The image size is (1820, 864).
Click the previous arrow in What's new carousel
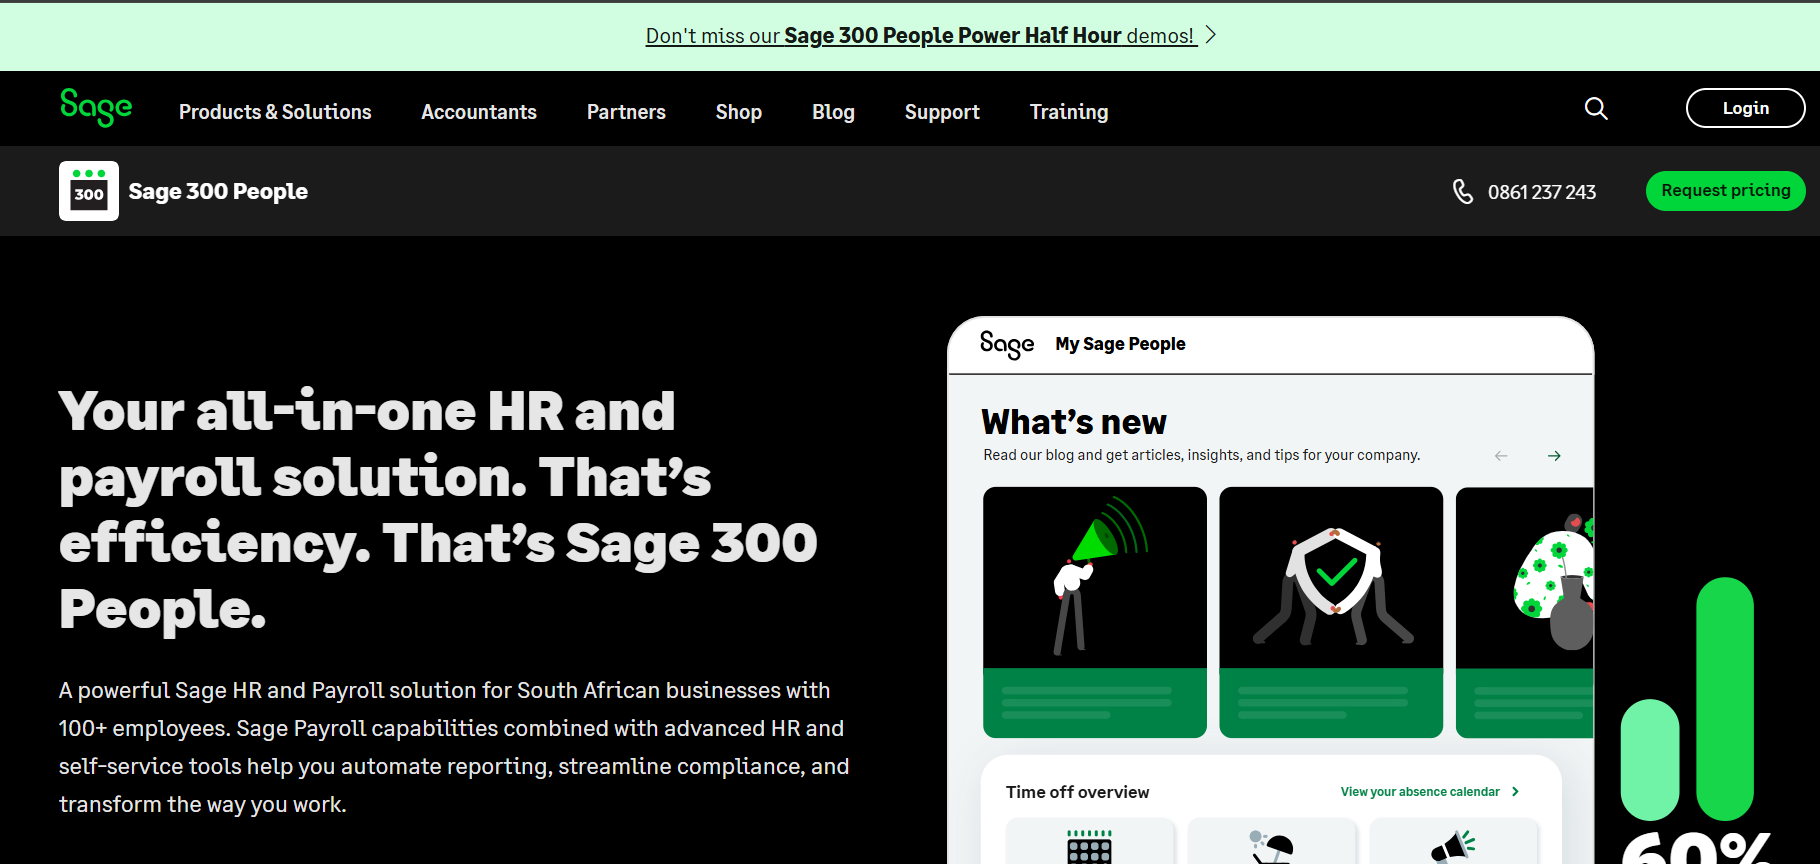(1501, 456)
